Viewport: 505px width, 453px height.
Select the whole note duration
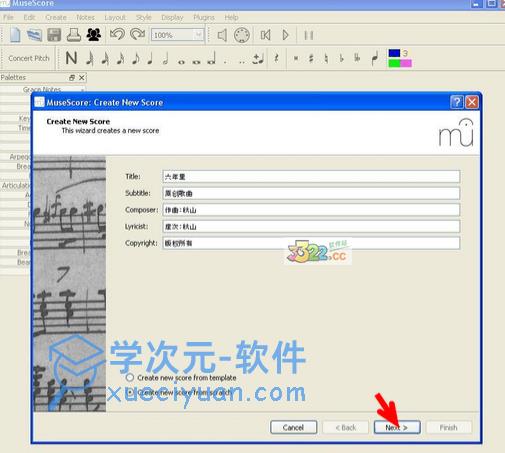tap(181, 62)
